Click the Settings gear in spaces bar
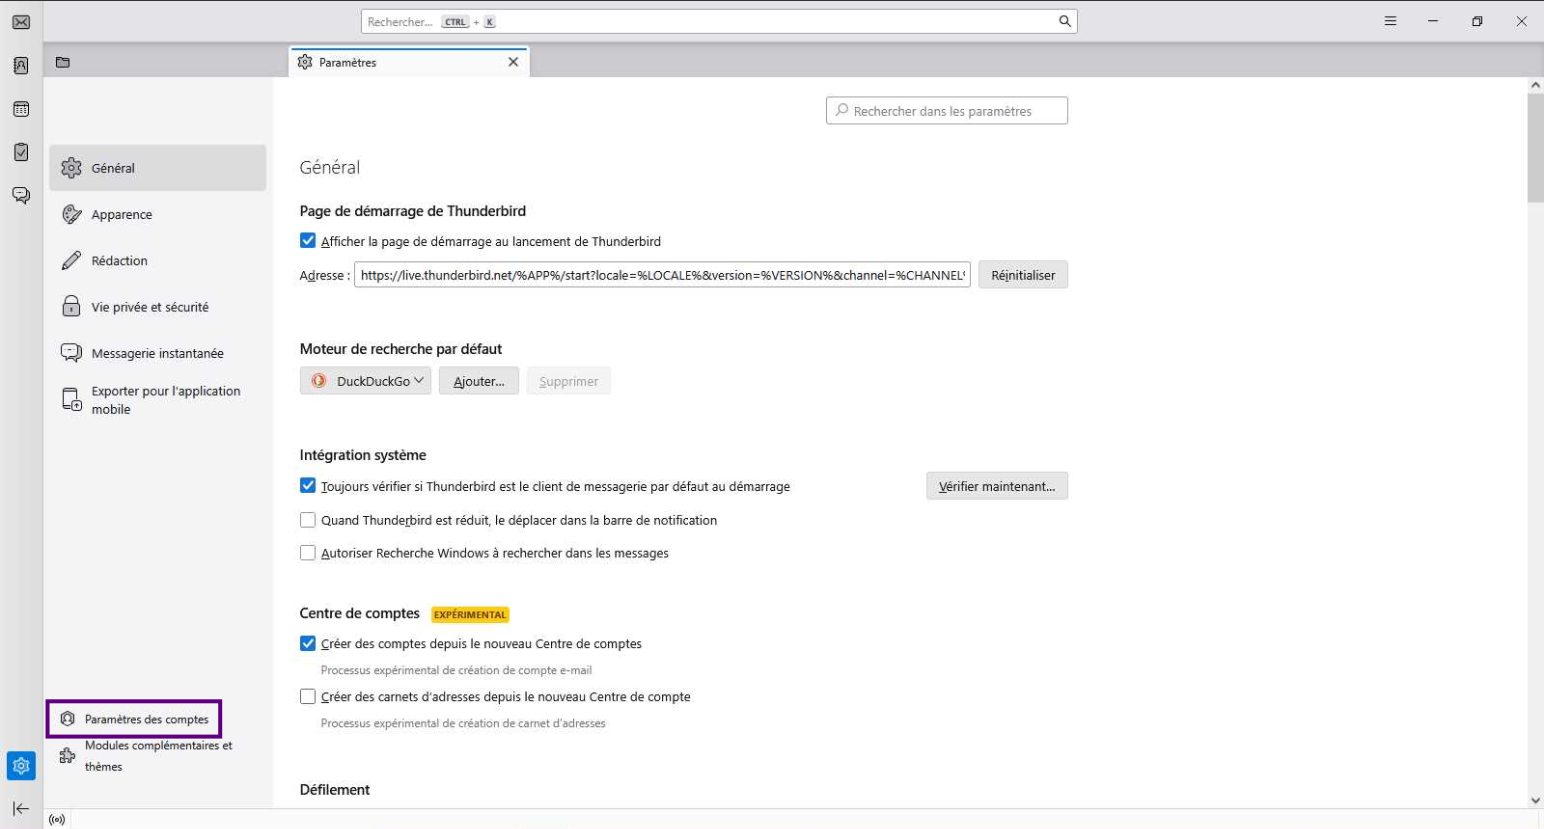Image resolution: width=1544 pixels, height=829 pixels. point(21,766)
